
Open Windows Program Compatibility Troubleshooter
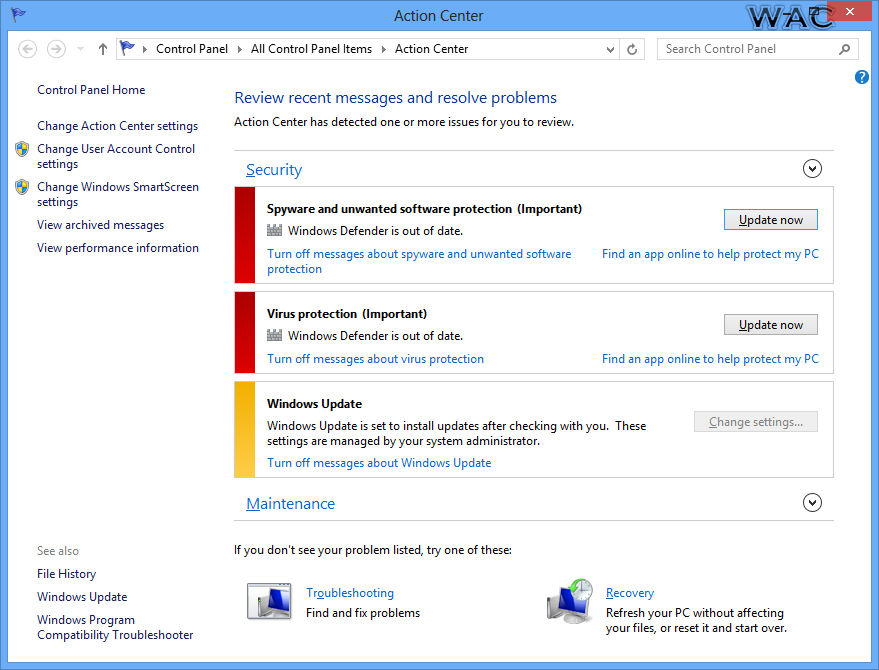[x=115, y=627]
